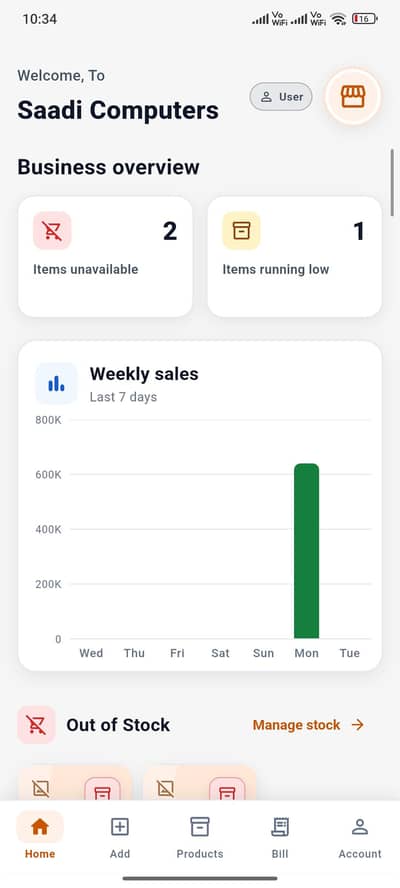The height and width of the screenshot is (888, 400).
Task: Go to the Products tab
Action: (x=200, y=836)
